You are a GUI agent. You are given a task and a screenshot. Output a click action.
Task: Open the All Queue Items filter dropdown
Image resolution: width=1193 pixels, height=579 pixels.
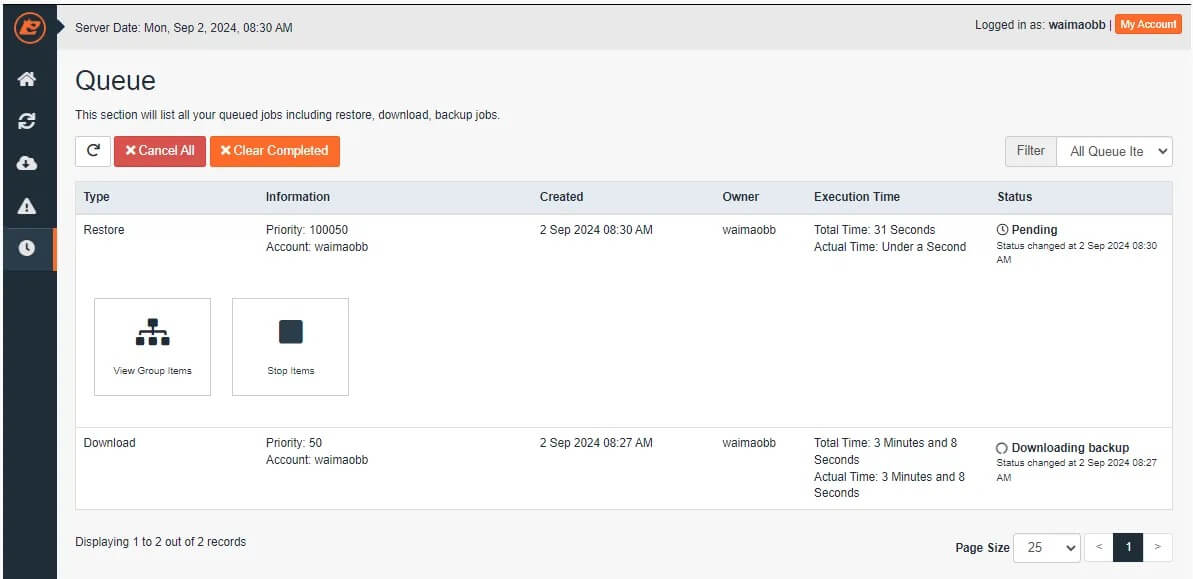[x=1114, y=151]
